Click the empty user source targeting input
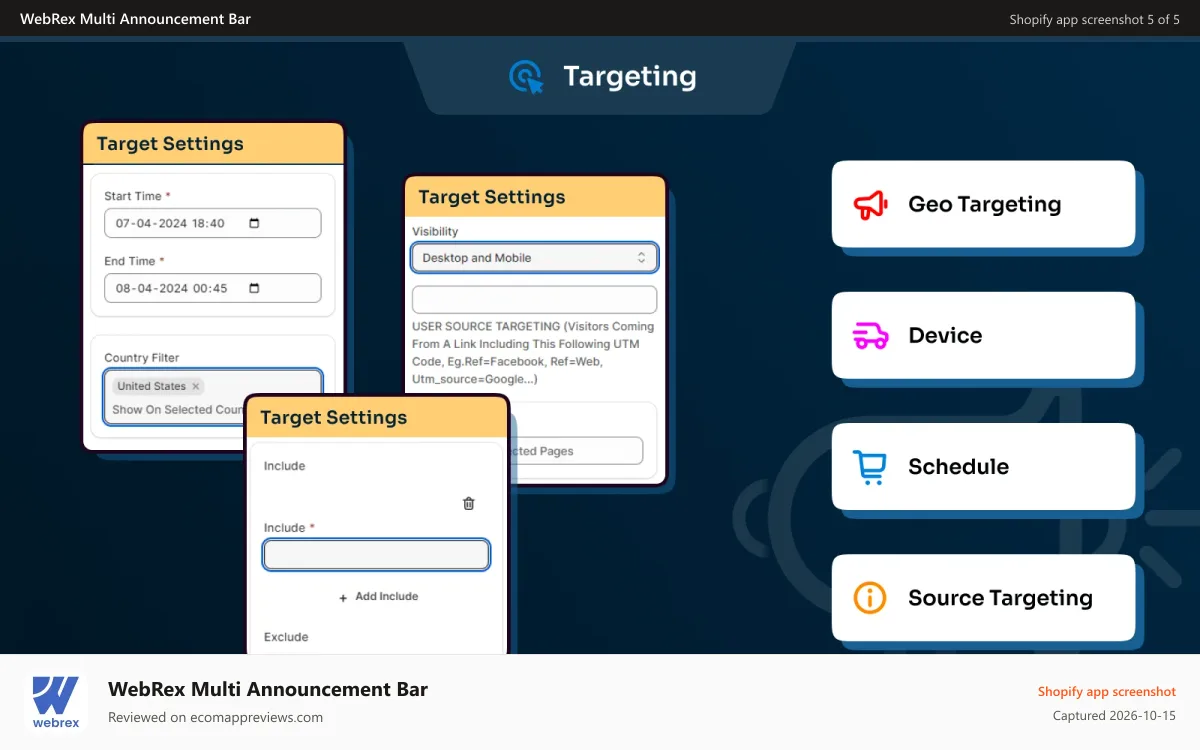The image size is (1200, 750). coord(534,300)
